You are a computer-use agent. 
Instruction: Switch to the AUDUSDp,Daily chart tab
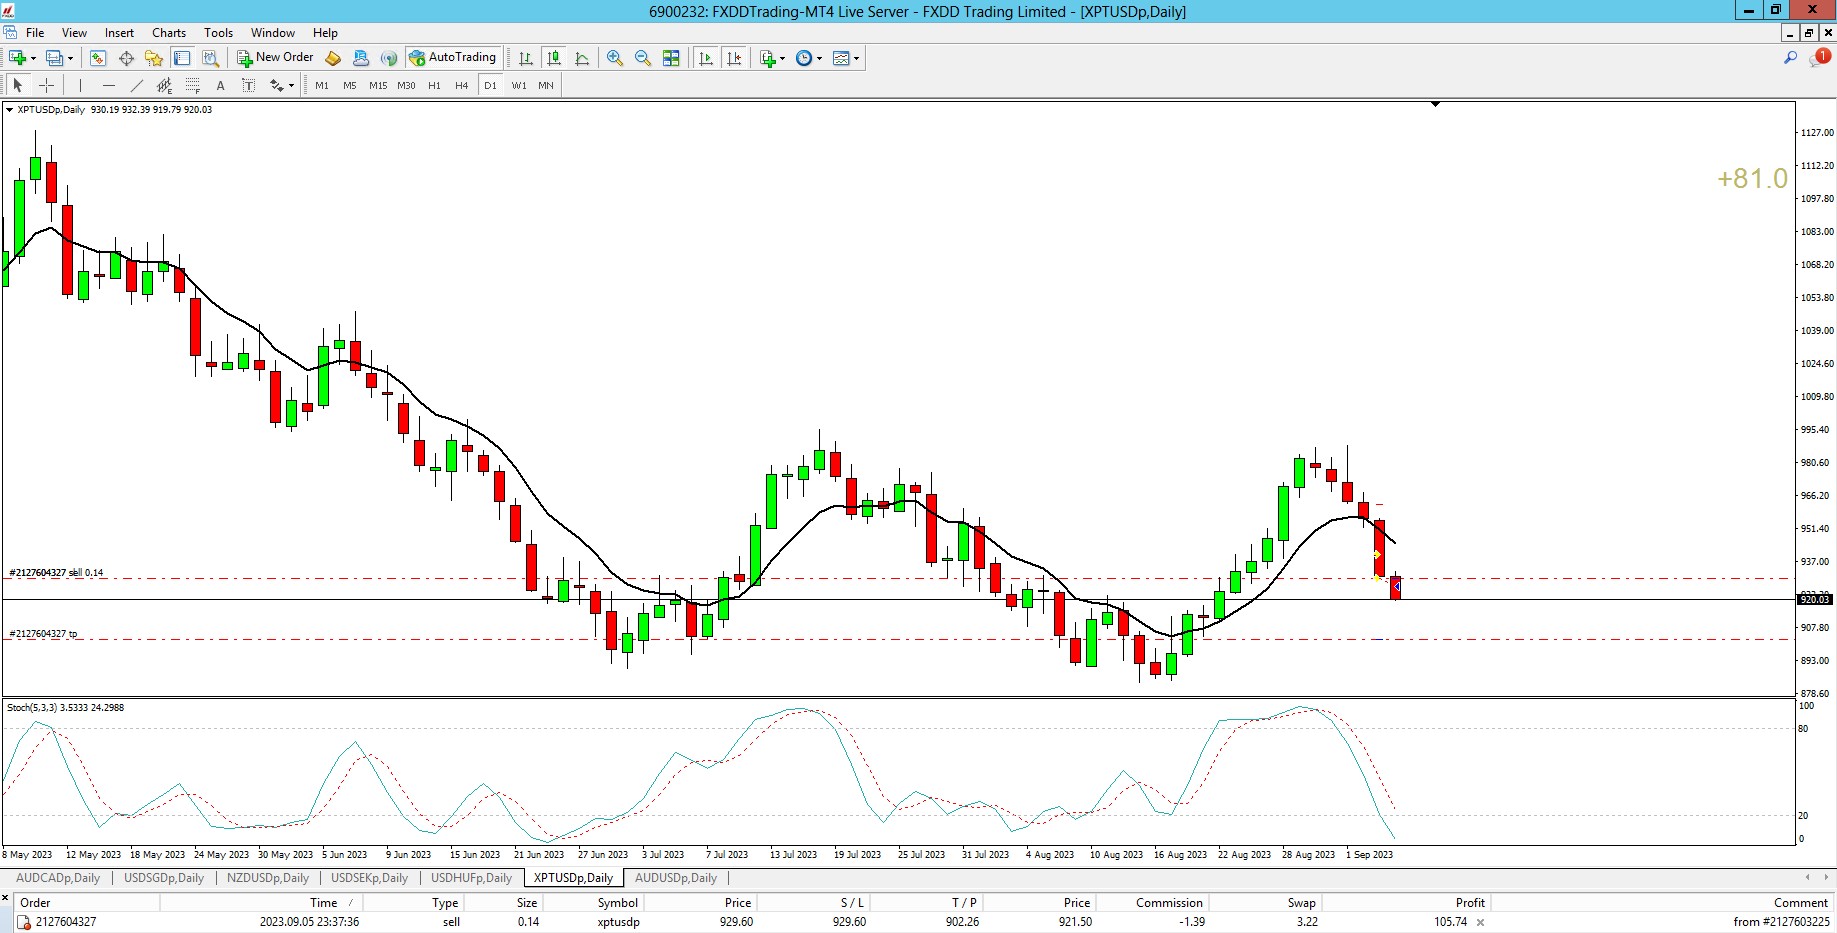[x=676, y=878]
